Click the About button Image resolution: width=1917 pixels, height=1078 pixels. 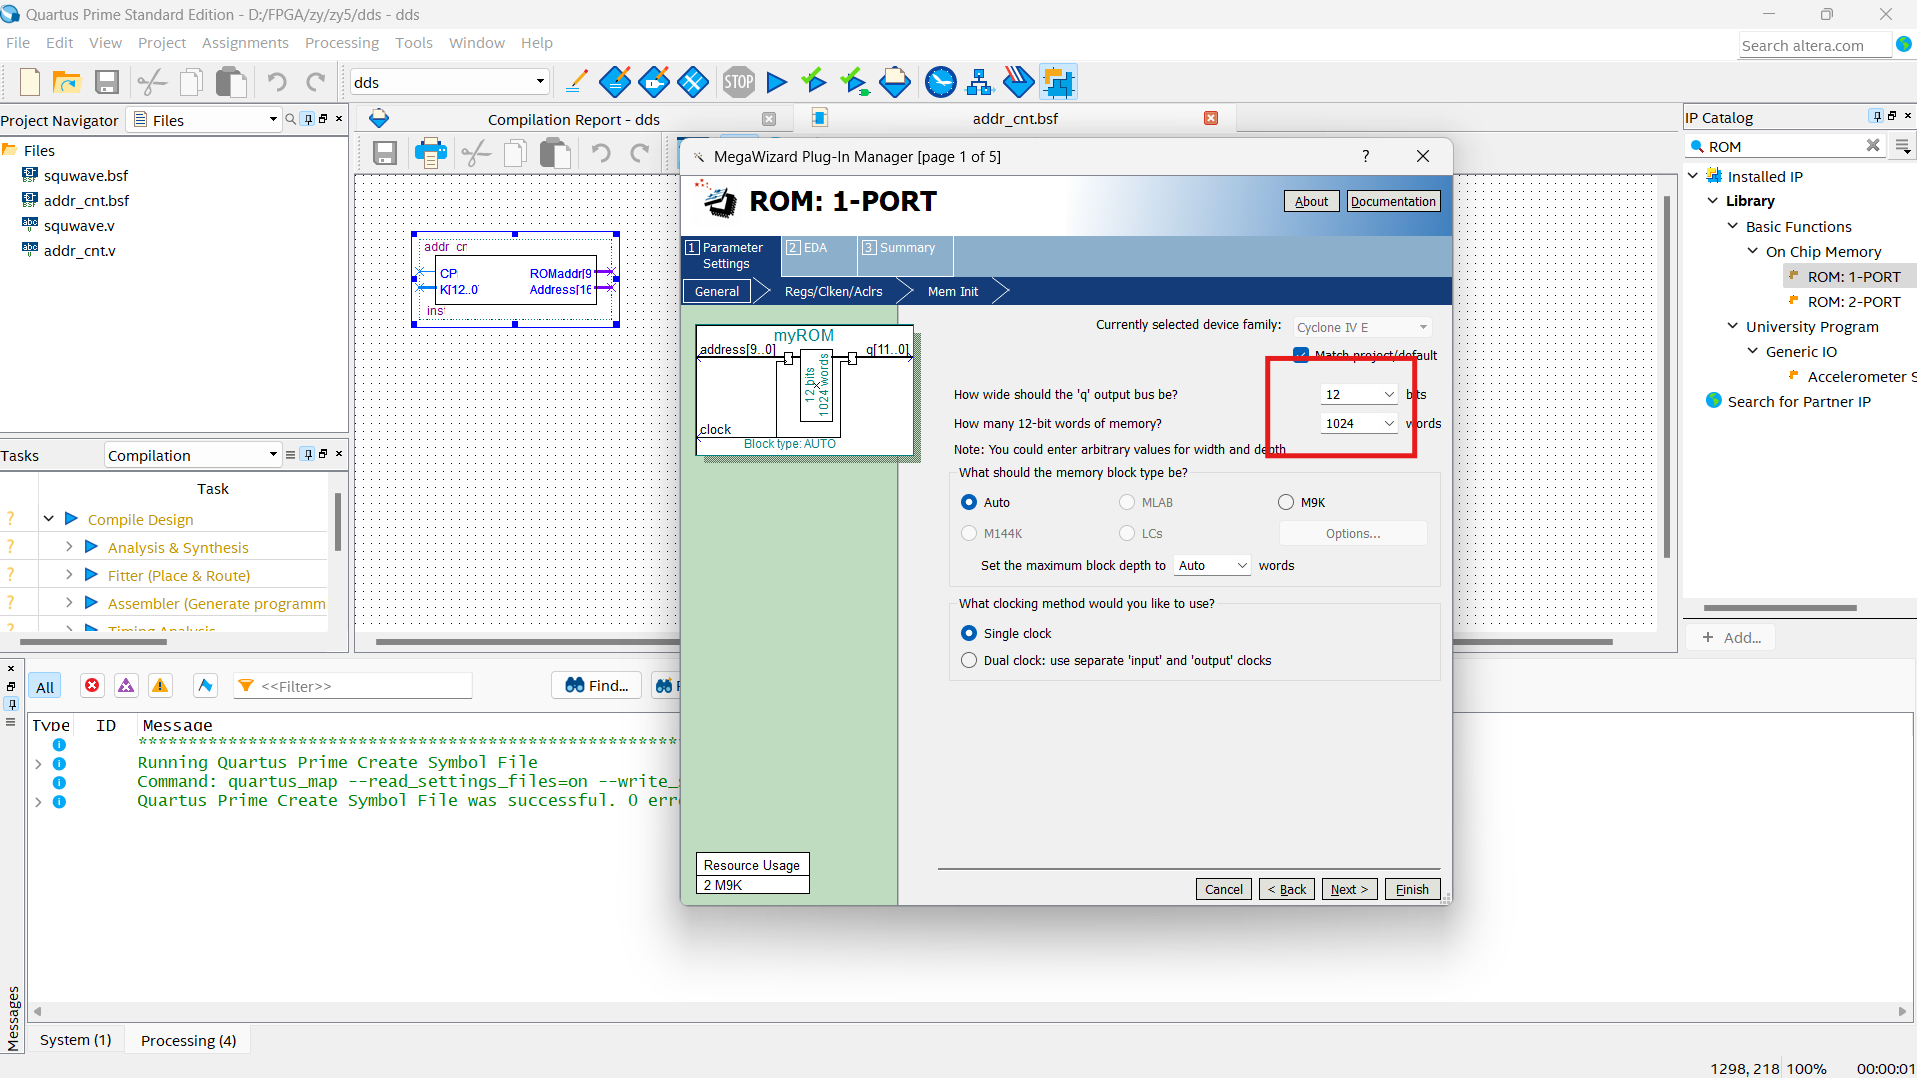click(x=1311, y=201)
